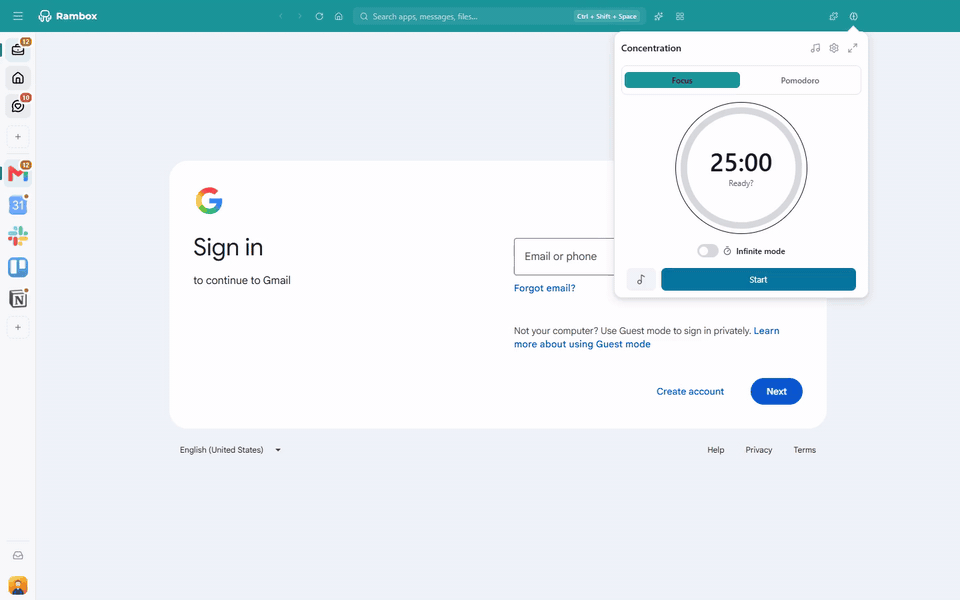Open the unified inbox workspace with badge 12

18,50
